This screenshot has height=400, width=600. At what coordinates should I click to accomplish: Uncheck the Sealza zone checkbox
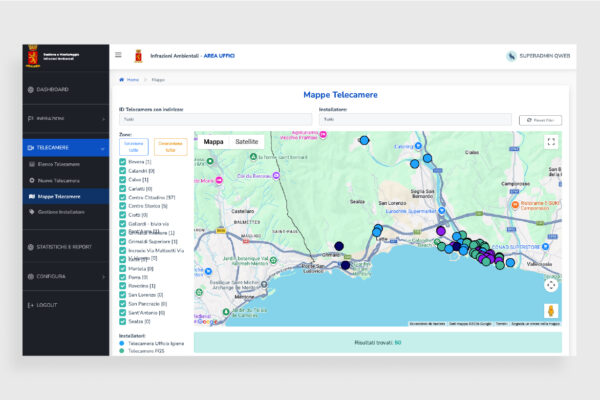coord(122,322)
